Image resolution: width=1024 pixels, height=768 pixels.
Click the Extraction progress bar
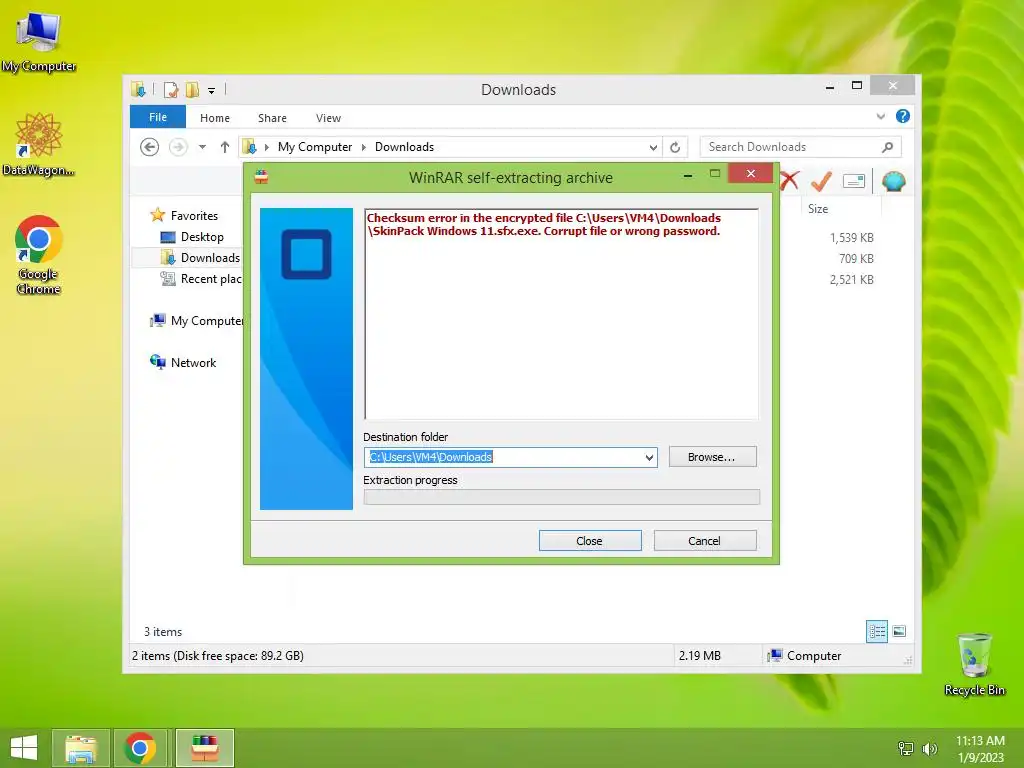[x=562, y=497]
